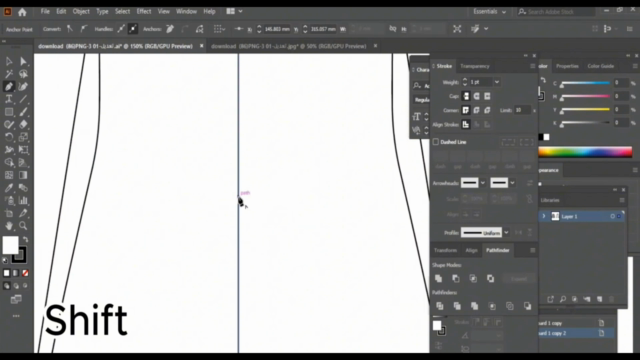Open the stroke Weight dropdown
The width and height of the screenshot is (640, 360).
point(497,82)
